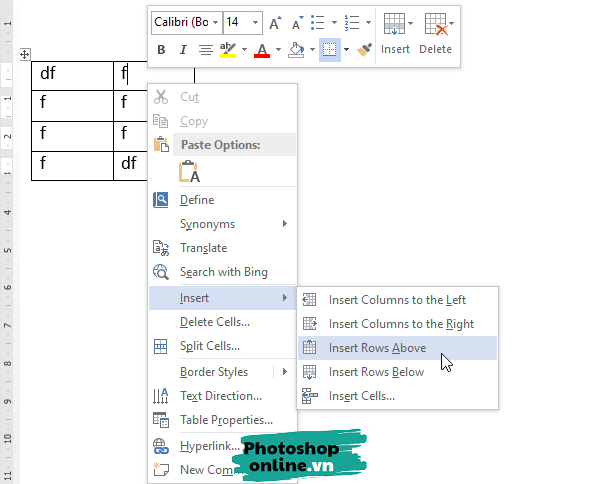Click the Delete table icon in toolbar
600x484 pixels.
435,32
